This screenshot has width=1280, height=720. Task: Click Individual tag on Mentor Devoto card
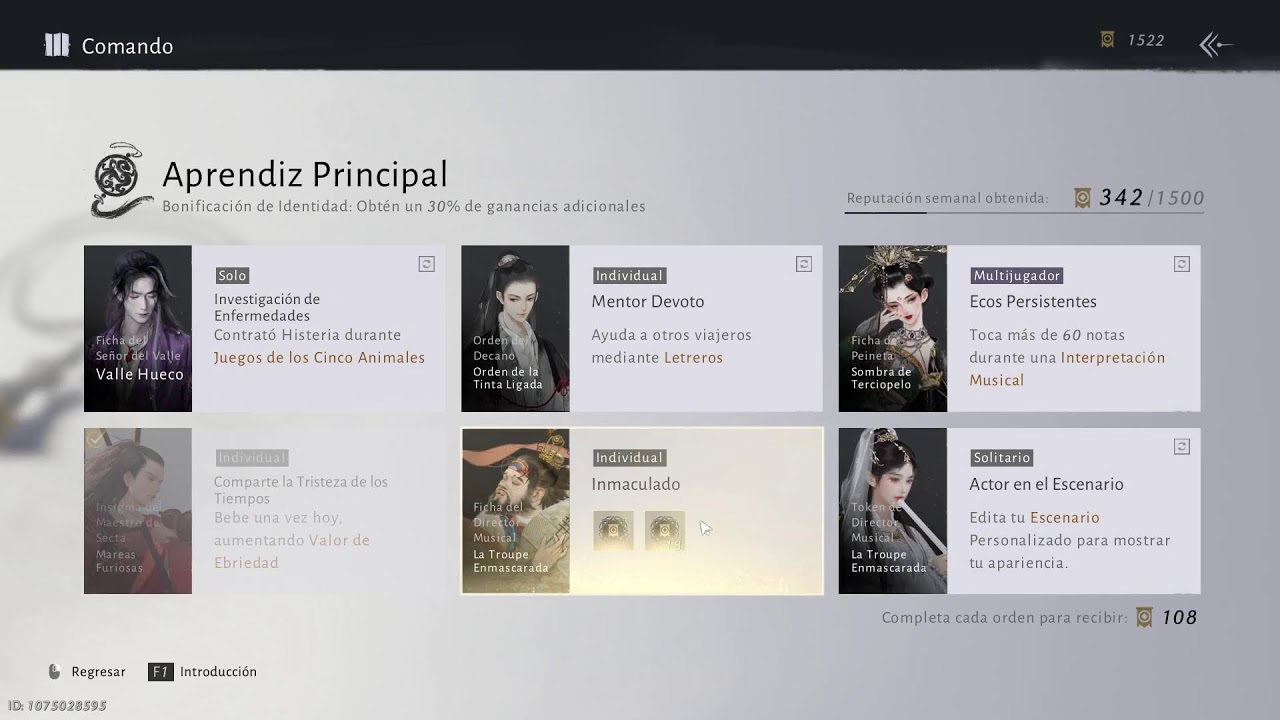tap(629, 275)
